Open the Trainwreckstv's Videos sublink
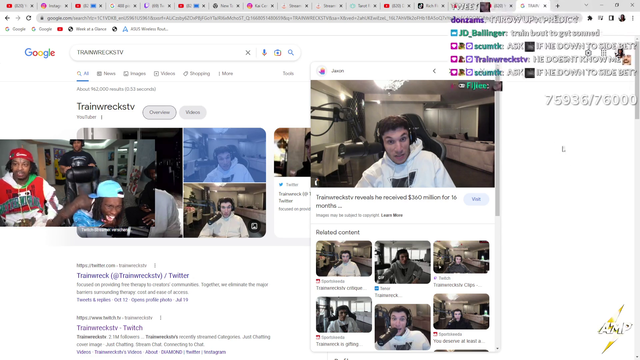 click(118, 352)
